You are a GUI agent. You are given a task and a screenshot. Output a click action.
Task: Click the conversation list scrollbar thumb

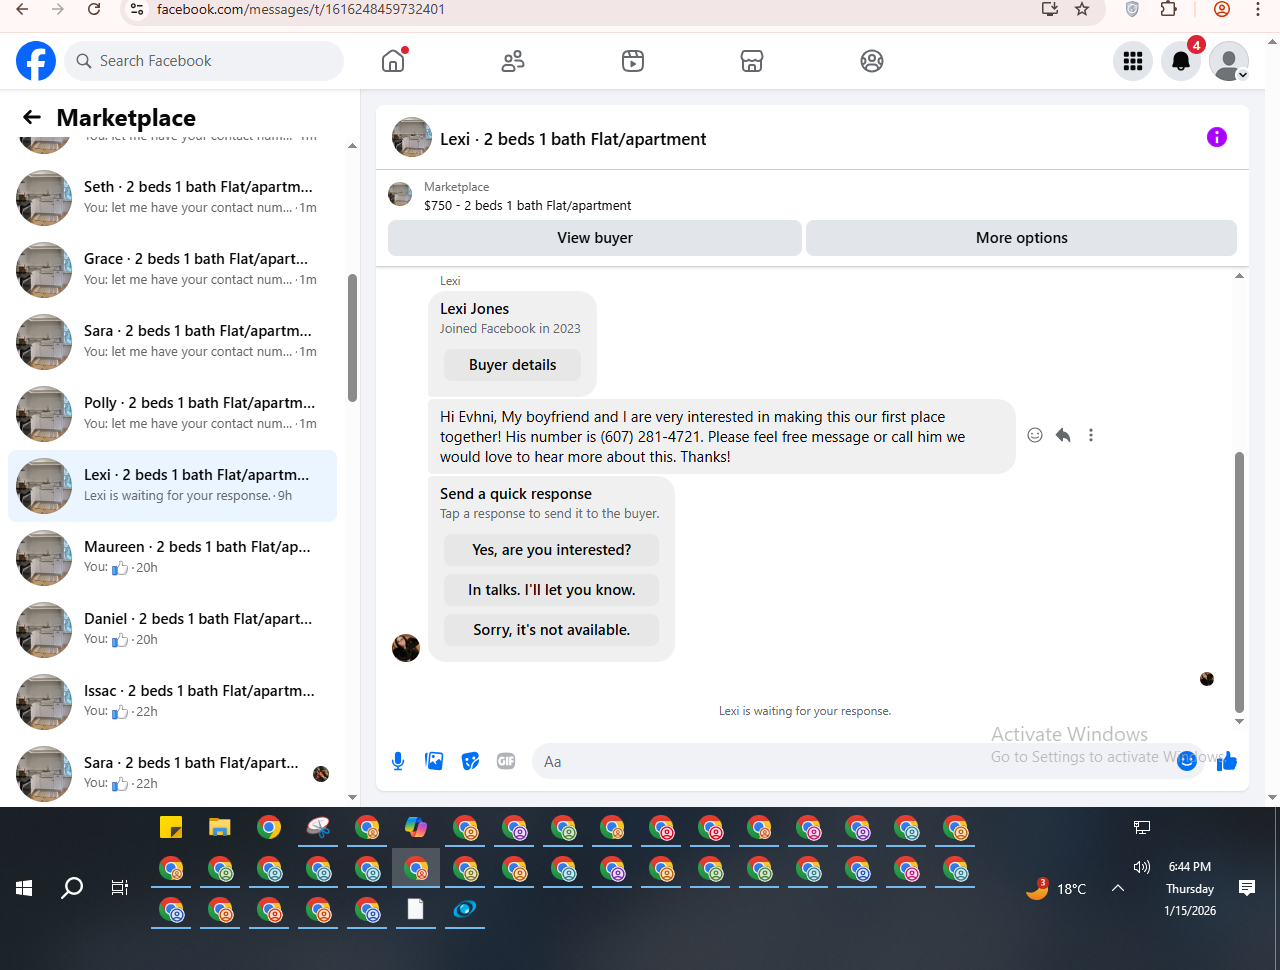[352, 338]
